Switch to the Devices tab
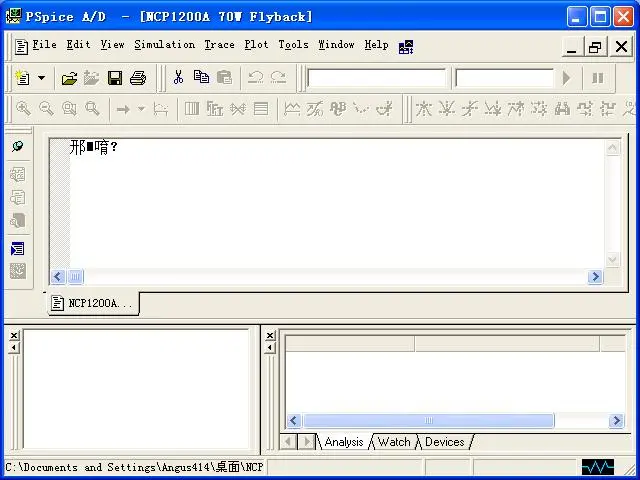The width and height of the screenshot is (640, 480). pos(444,442)
